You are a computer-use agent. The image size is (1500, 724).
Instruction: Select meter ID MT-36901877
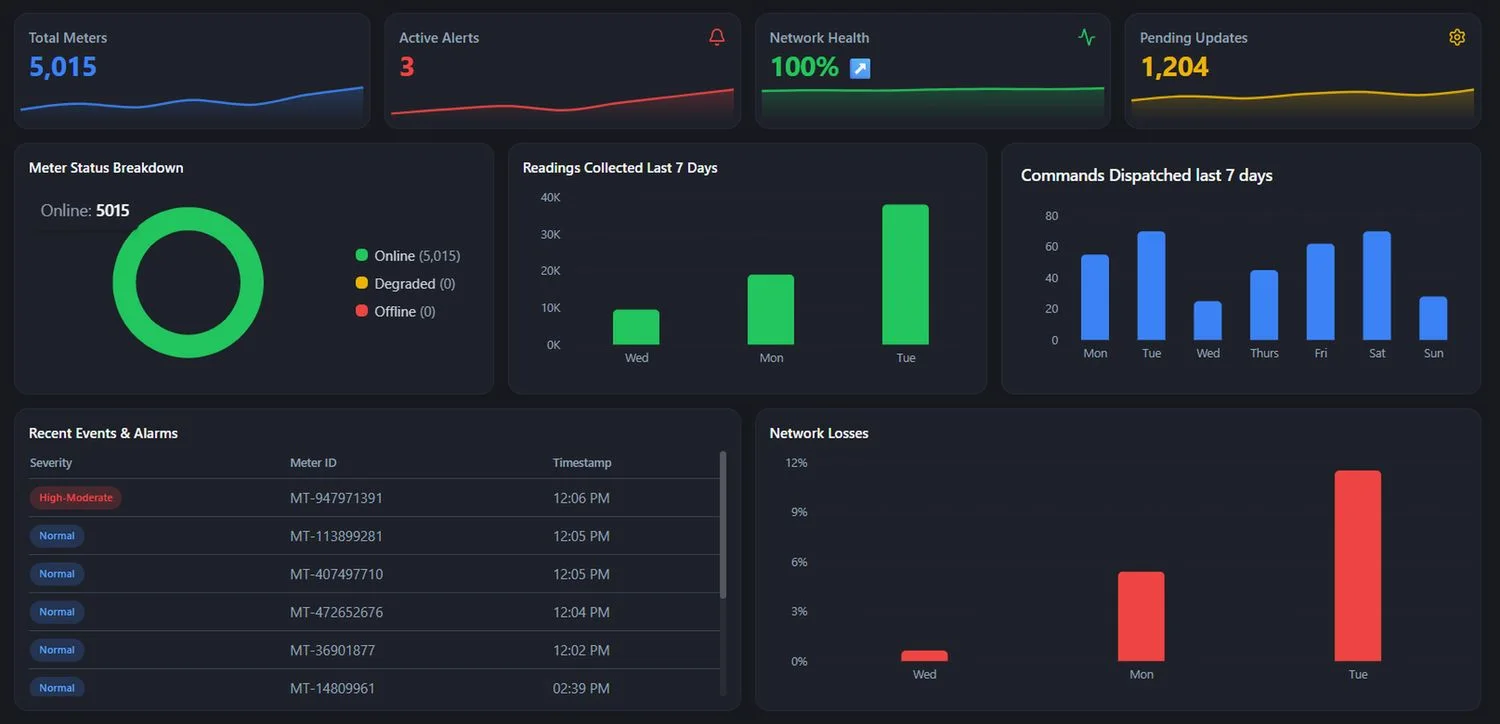tap(332, 650)
